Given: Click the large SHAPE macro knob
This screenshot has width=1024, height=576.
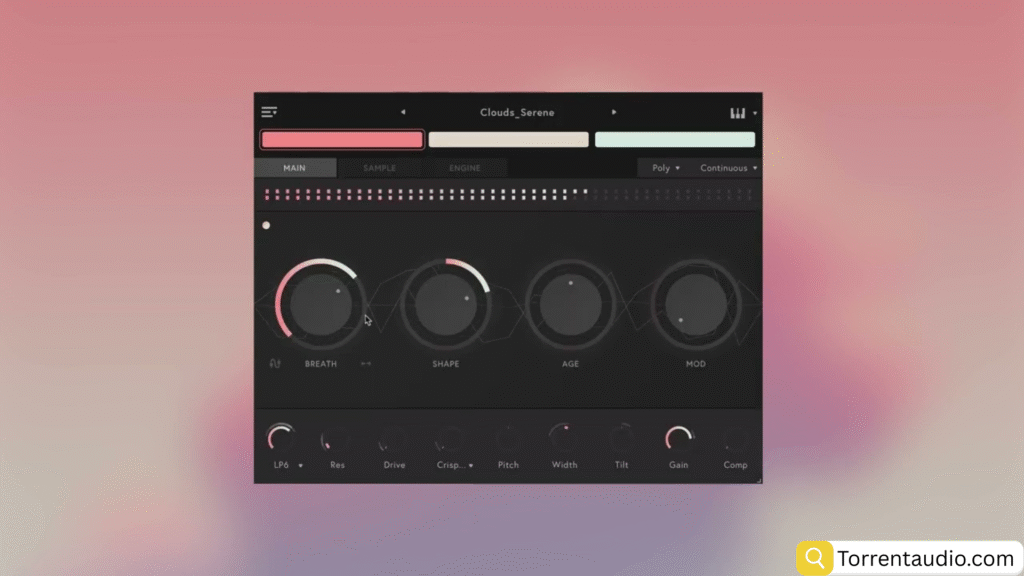Looking at the screenshot, I should (x=446, y=304).
